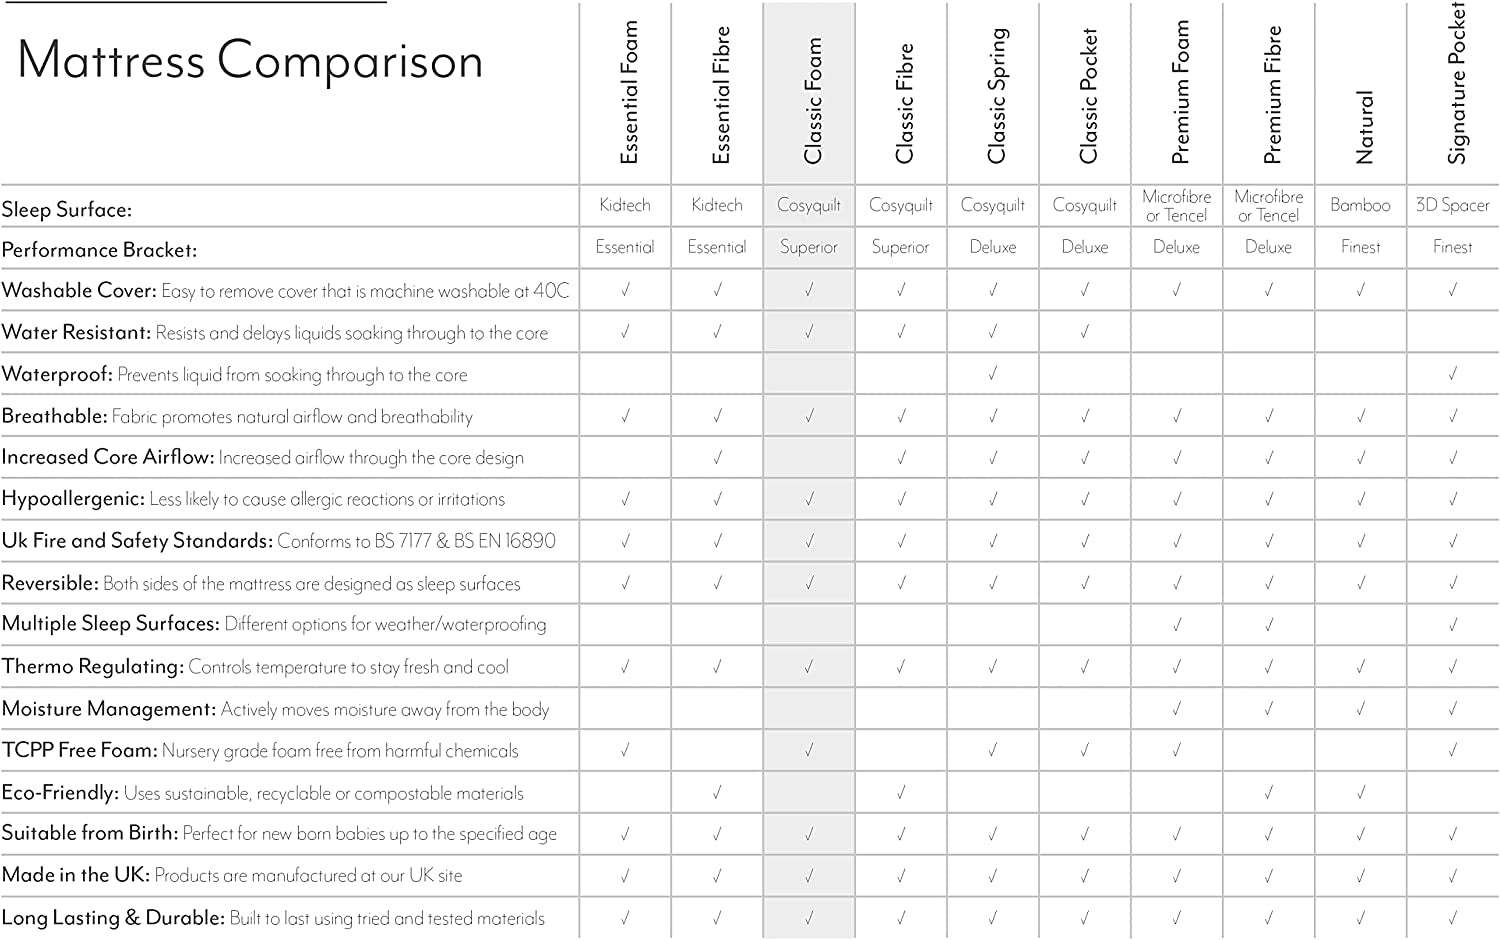Click the Mattress Comparison title

[x=250, y=60]
